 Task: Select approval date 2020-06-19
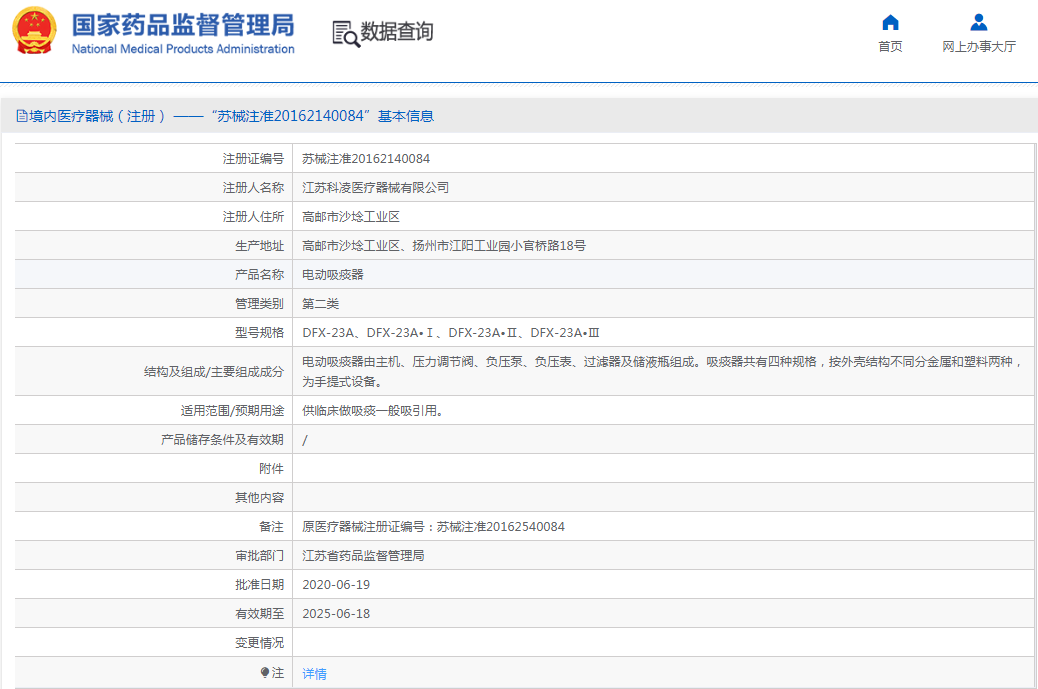click(336, 585)
